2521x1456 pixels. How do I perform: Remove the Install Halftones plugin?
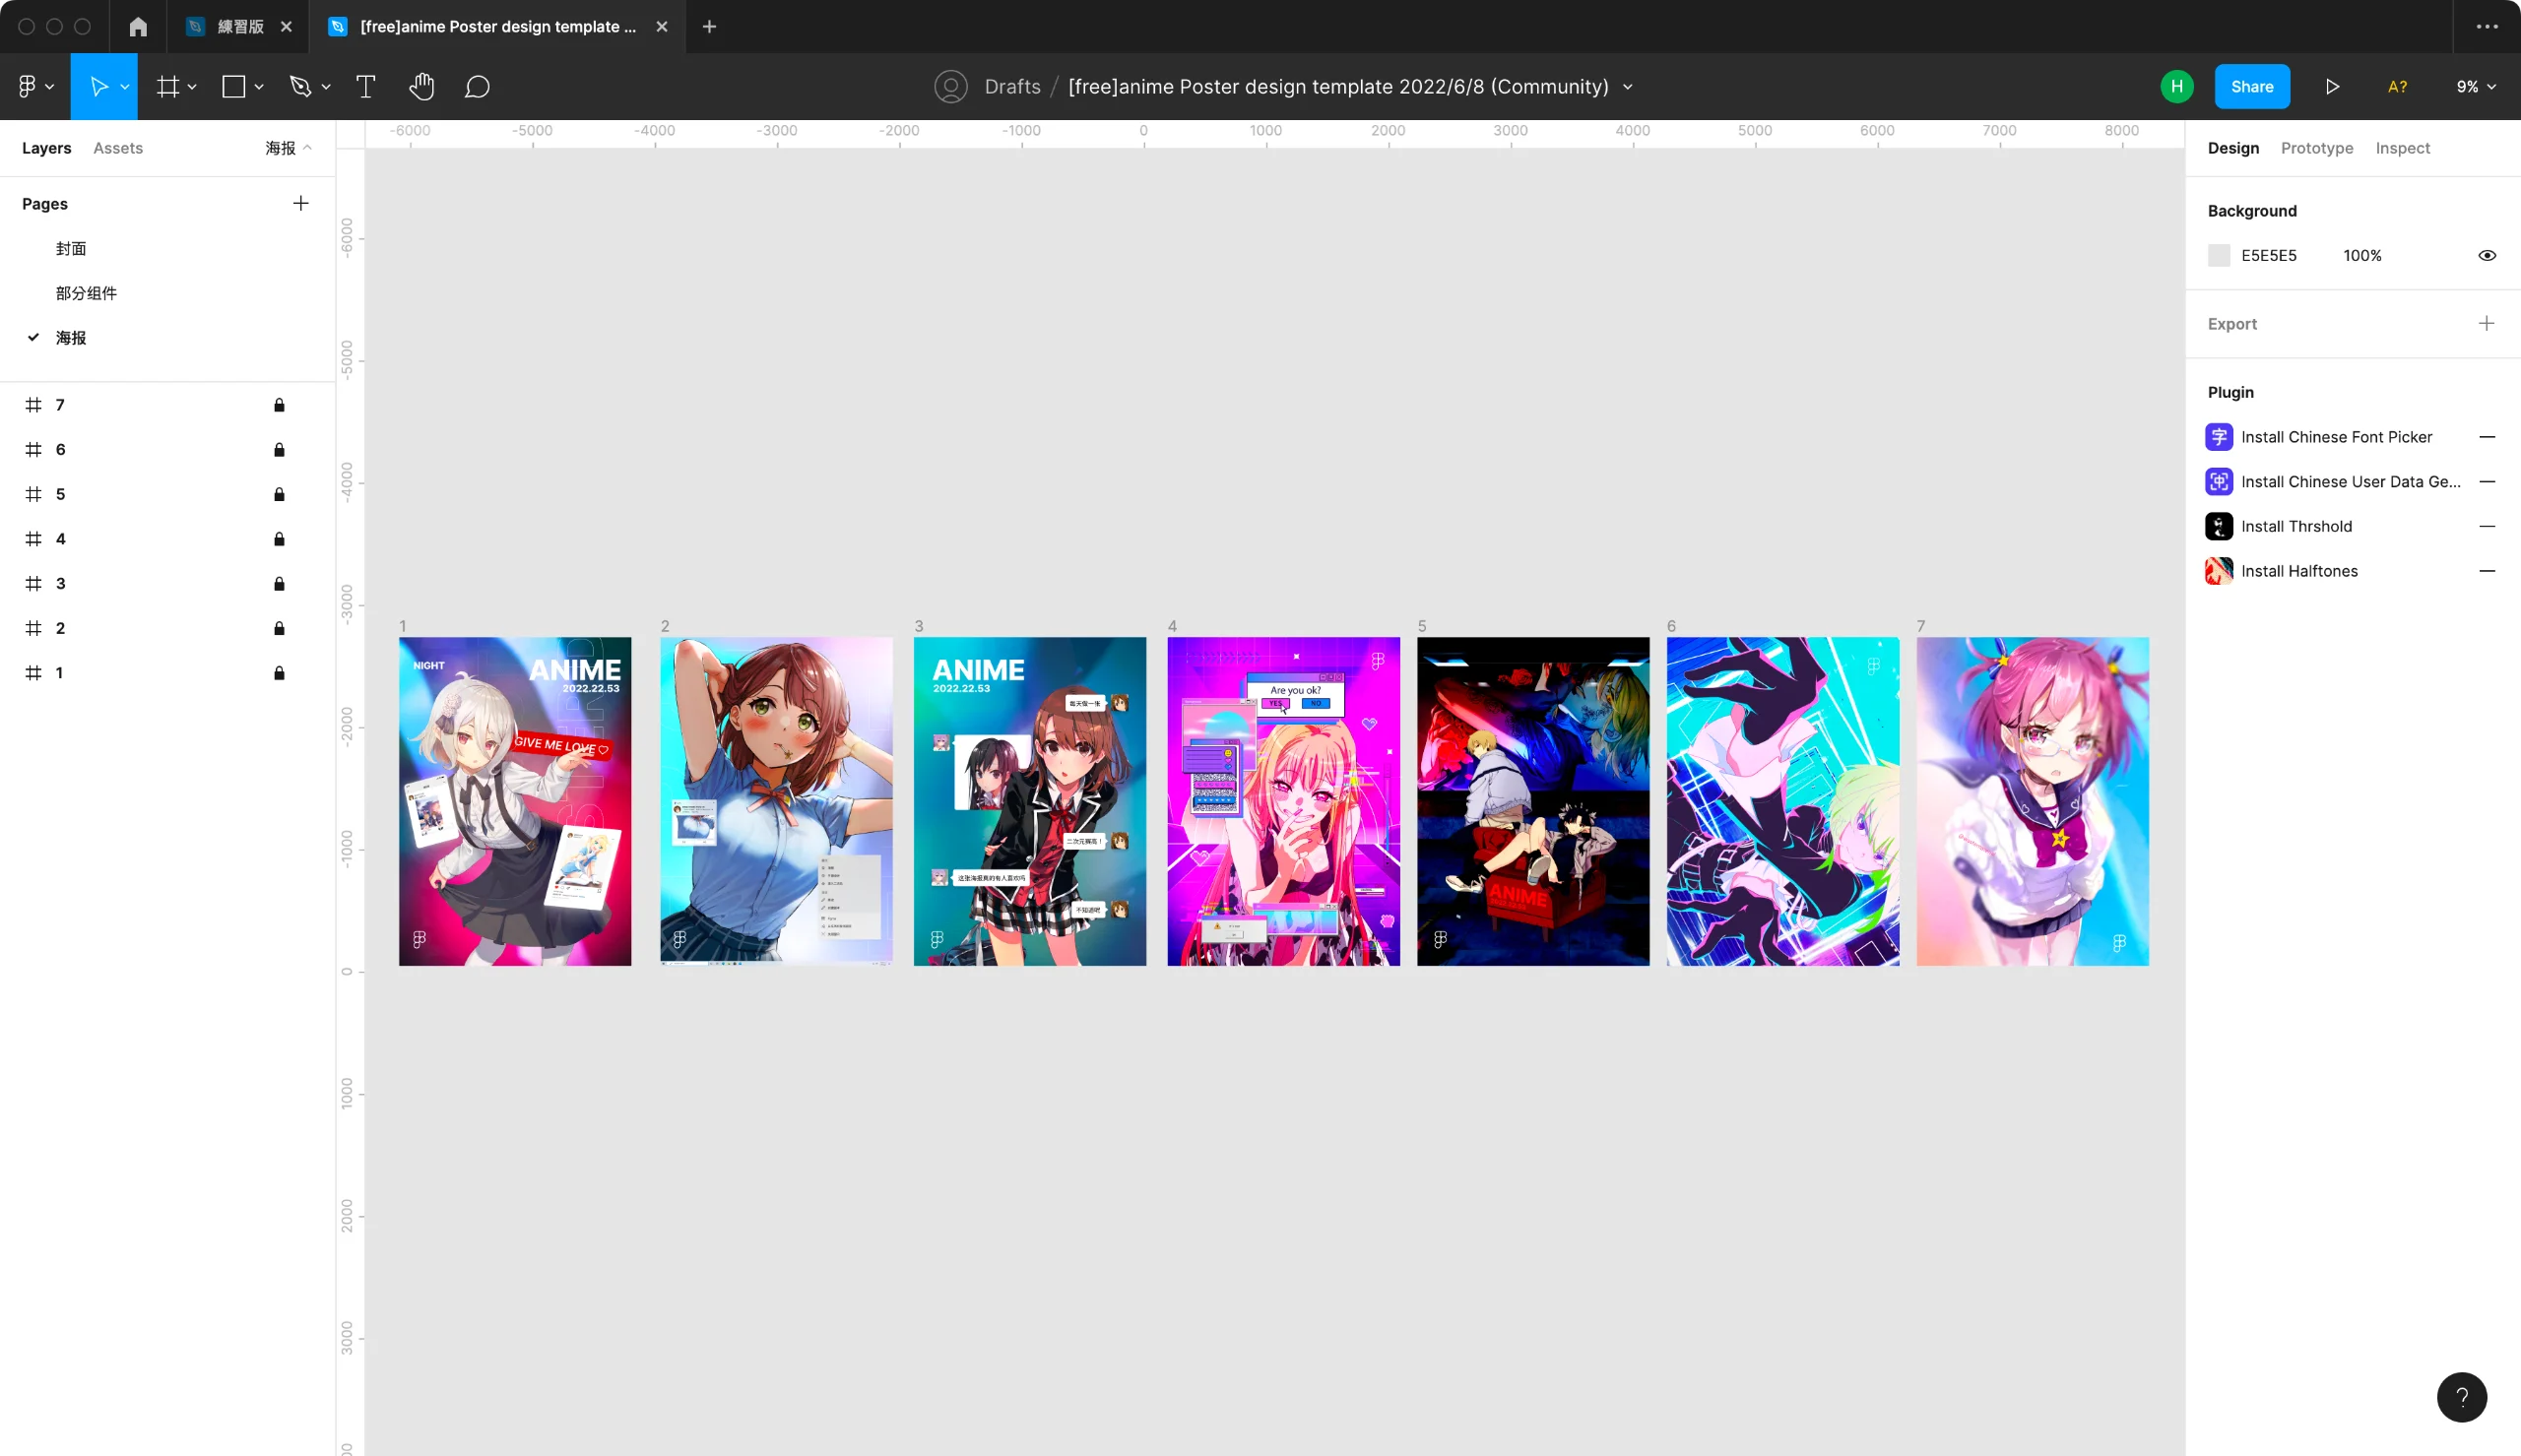(2487, 571)
